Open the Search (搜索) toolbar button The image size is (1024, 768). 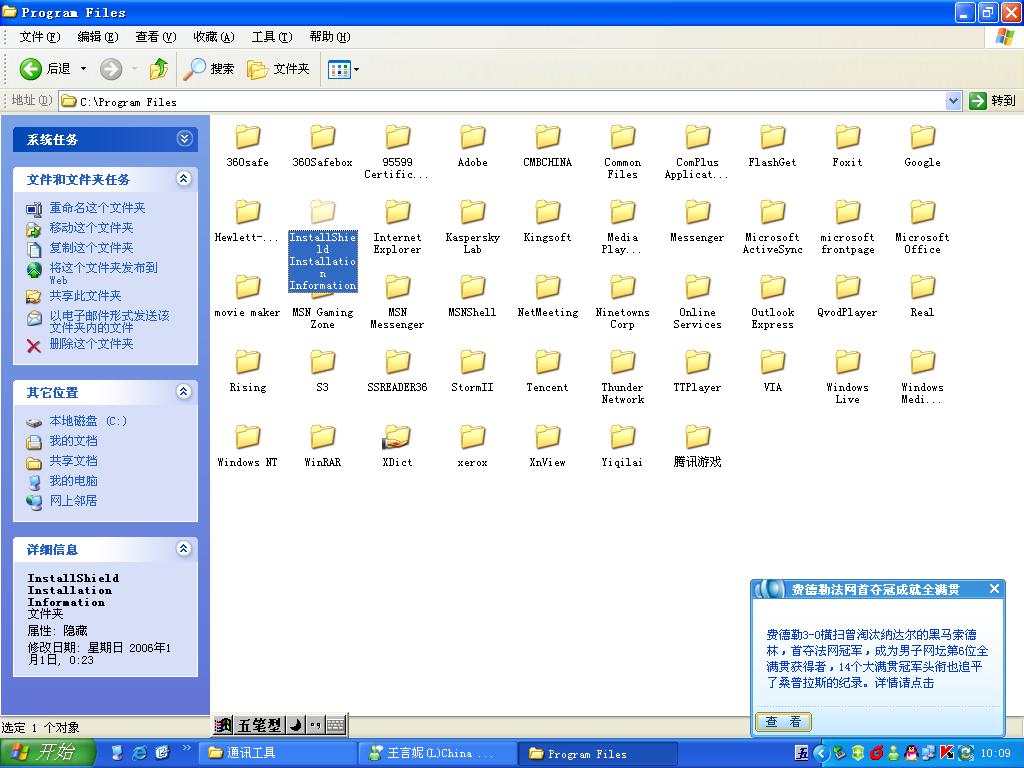click(x=209, y=69)
